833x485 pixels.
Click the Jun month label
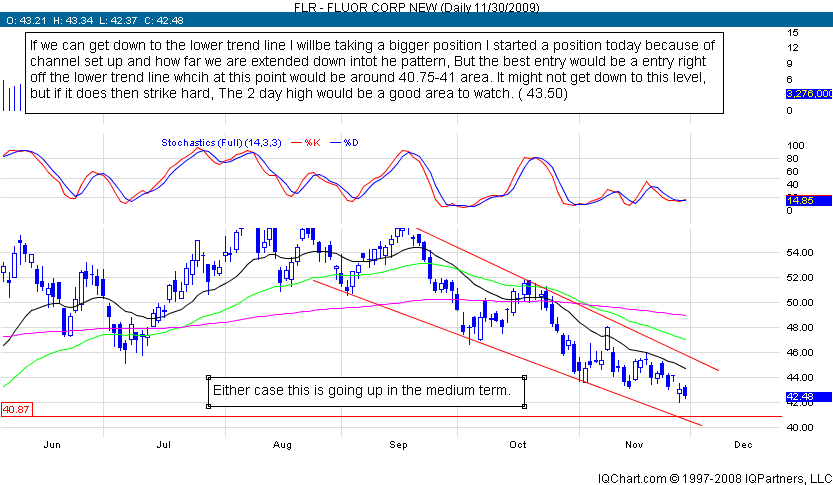pyautogui.click(x=52, y=445)
